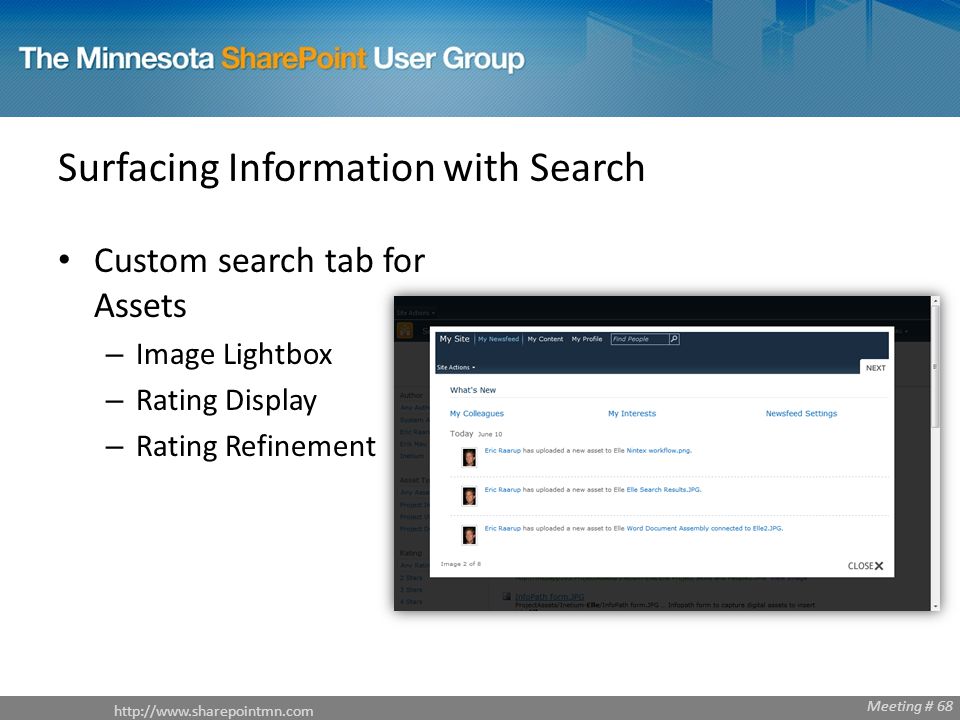Click Eric Raarup's photo beside Nintex workflow entry
The height and width of the screenshot is (720, 960).
coord(469,457)
